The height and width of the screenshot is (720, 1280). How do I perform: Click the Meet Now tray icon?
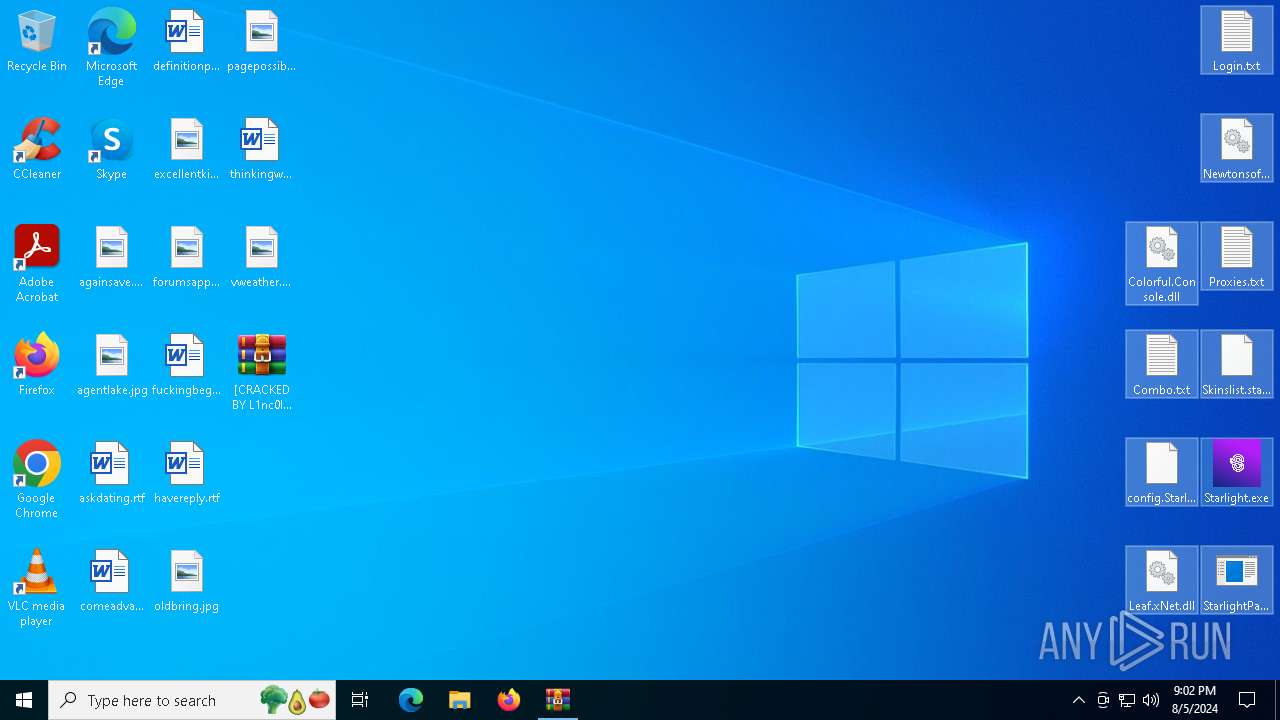[1103, 700]
